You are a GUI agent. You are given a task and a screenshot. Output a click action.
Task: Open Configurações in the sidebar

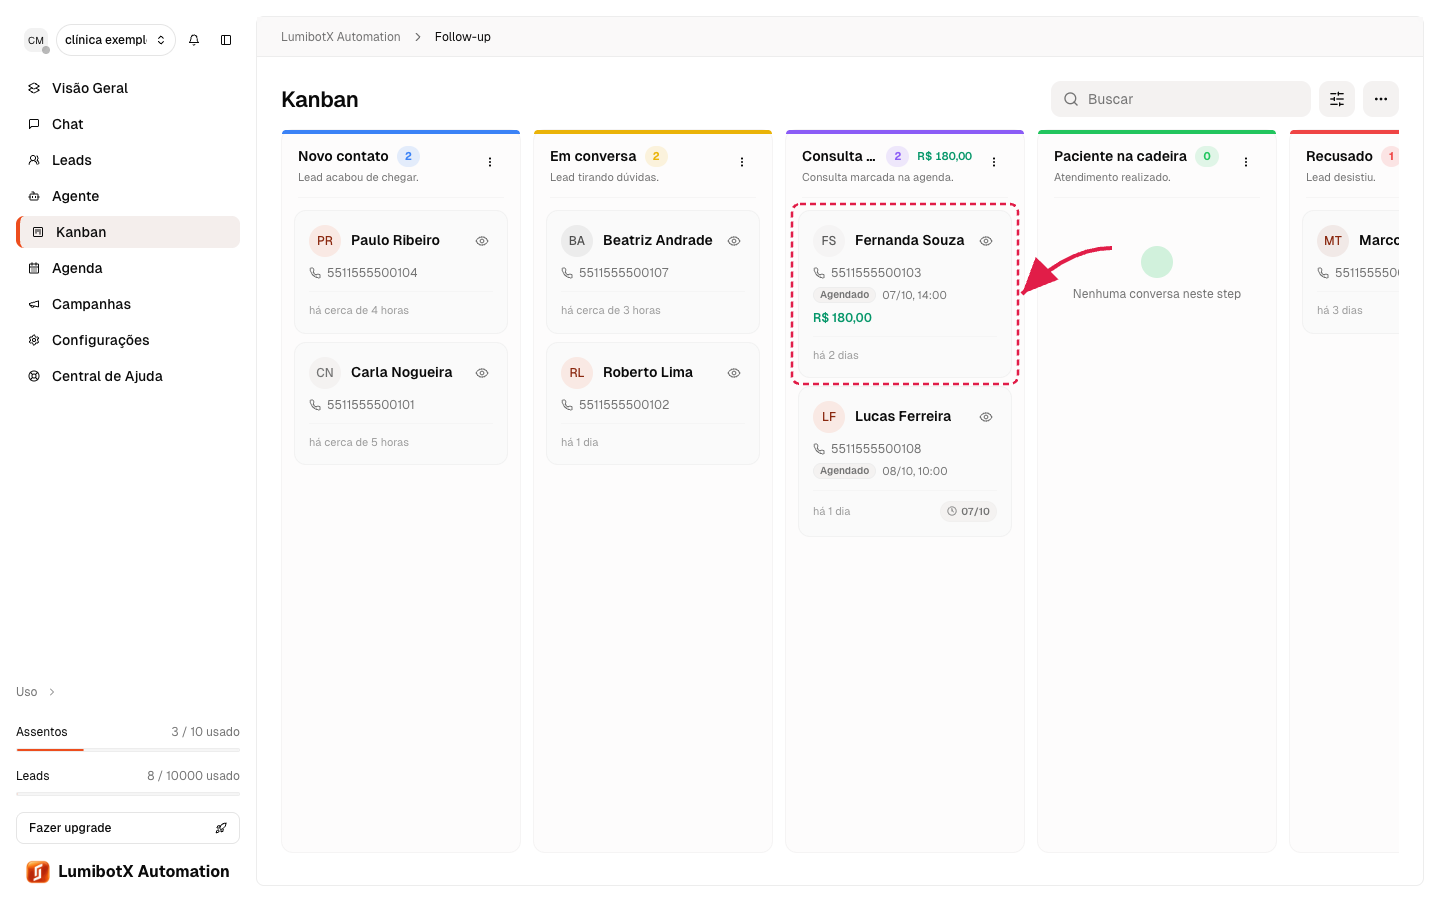point(128,340)
